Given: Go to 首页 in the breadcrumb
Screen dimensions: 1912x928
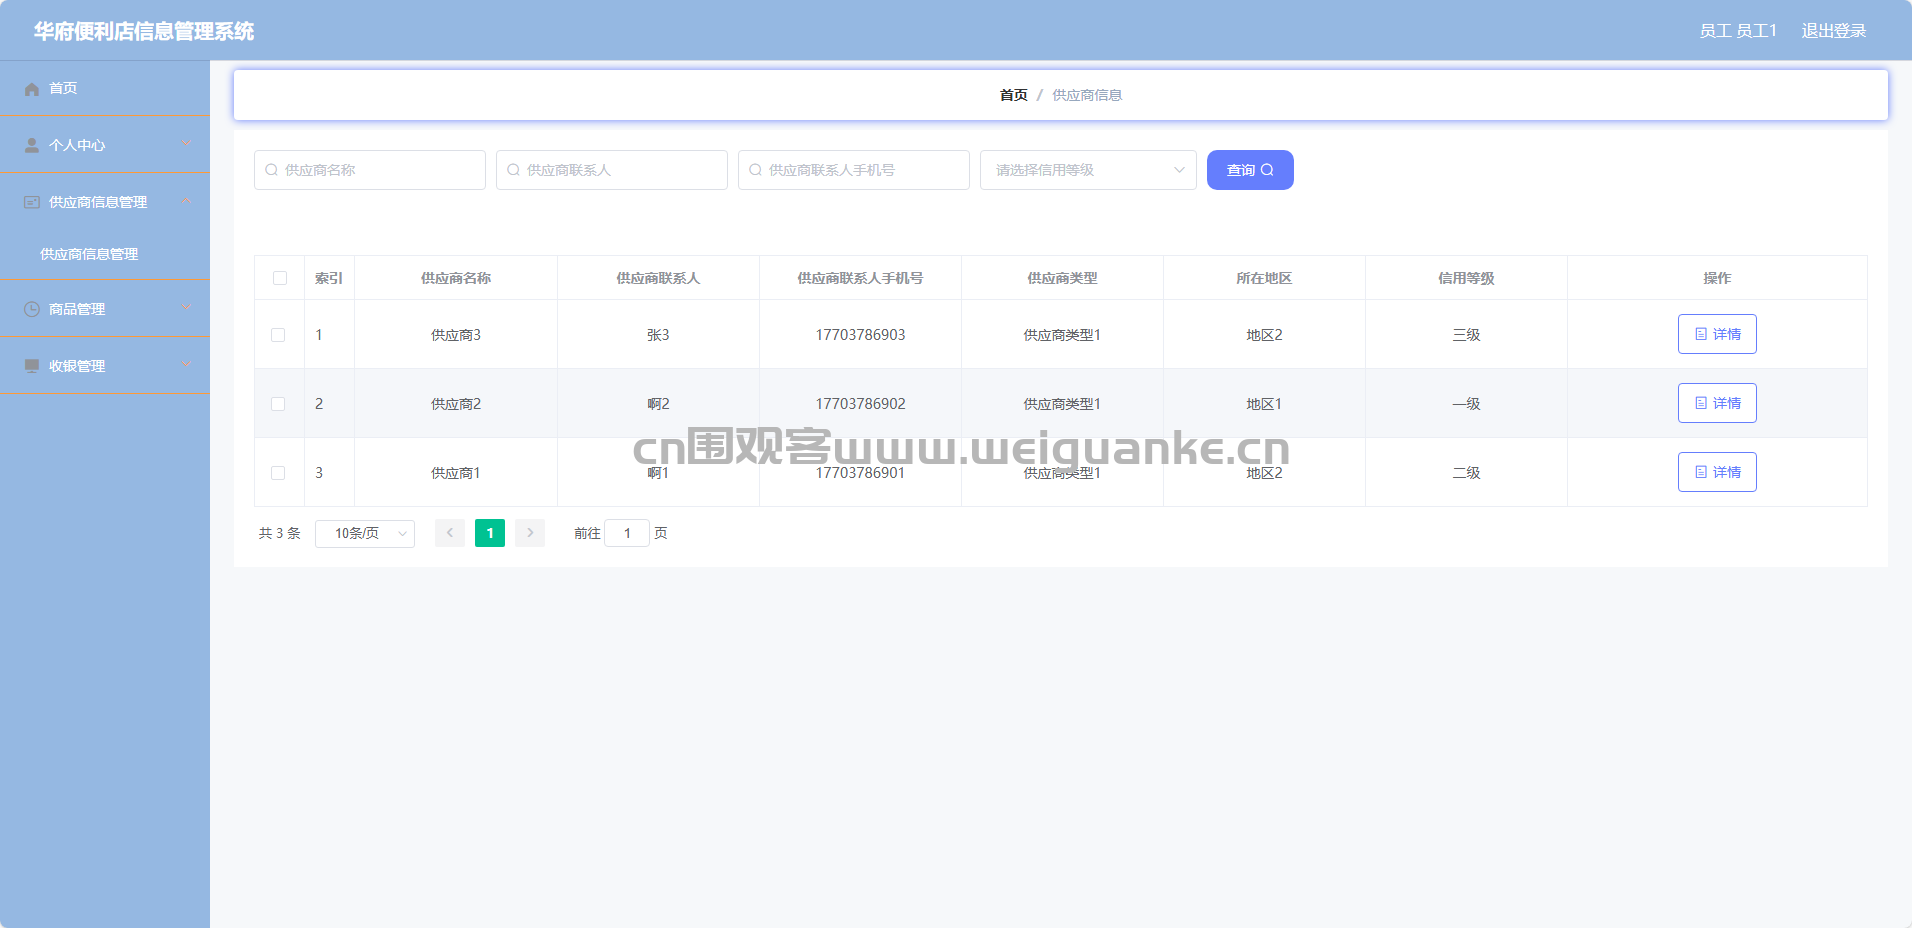Looking at the screenshot, I should tap(1013, 95).
